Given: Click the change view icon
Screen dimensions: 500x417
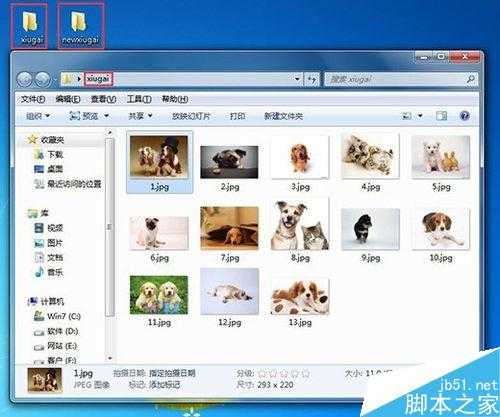Looking at the screenshot, I should point(407,116).
